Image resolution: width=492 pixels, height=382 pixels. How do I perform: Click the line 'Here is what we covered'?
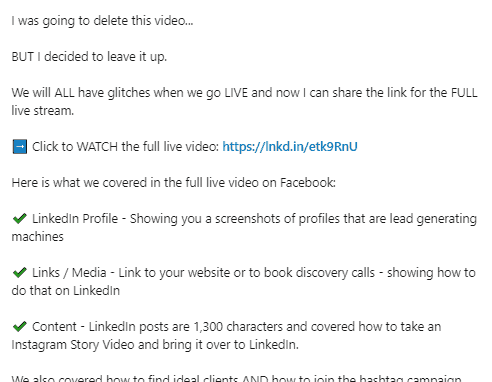pos(173,183)
